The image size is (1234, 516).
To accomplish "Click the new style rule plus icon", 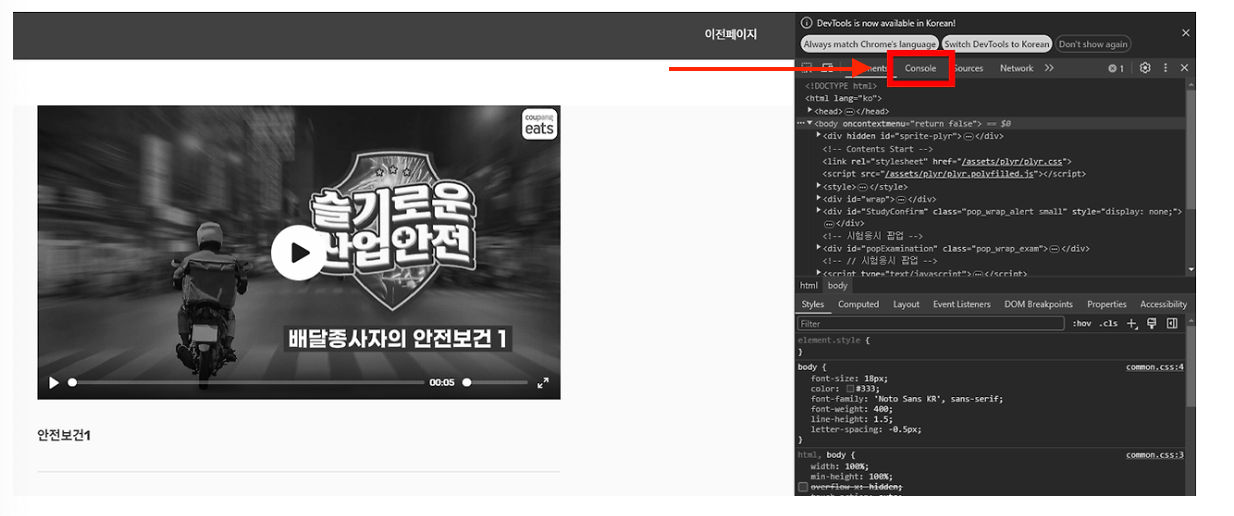I will point(1132,324).
